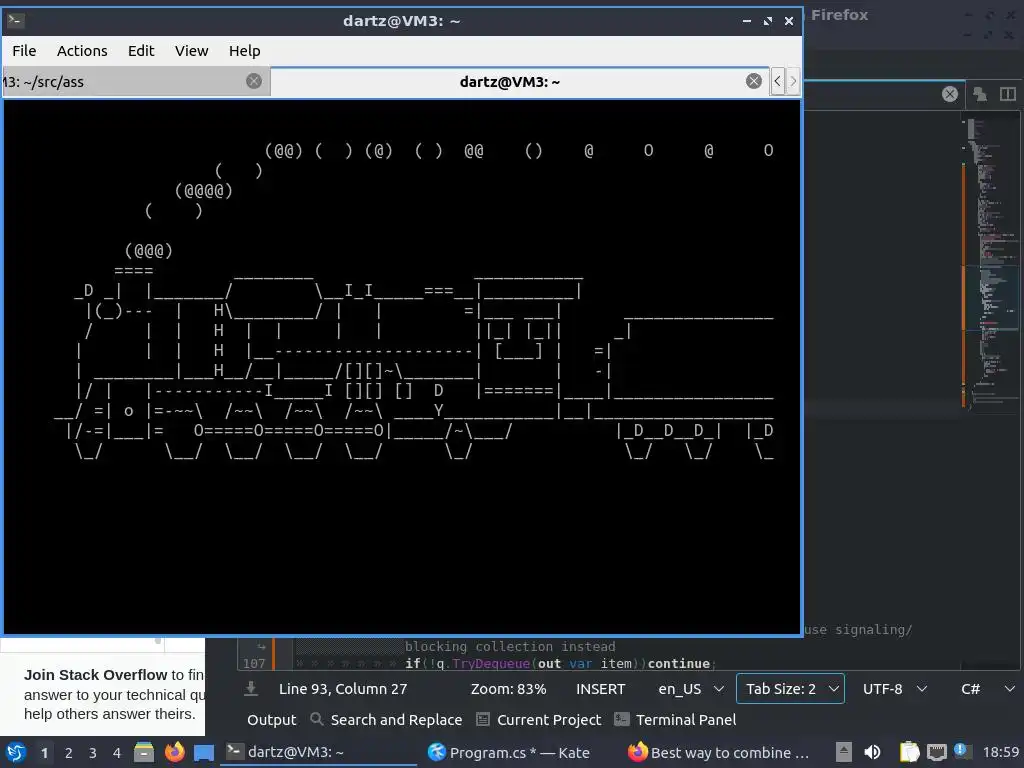Open the application launcher menu

16,752
